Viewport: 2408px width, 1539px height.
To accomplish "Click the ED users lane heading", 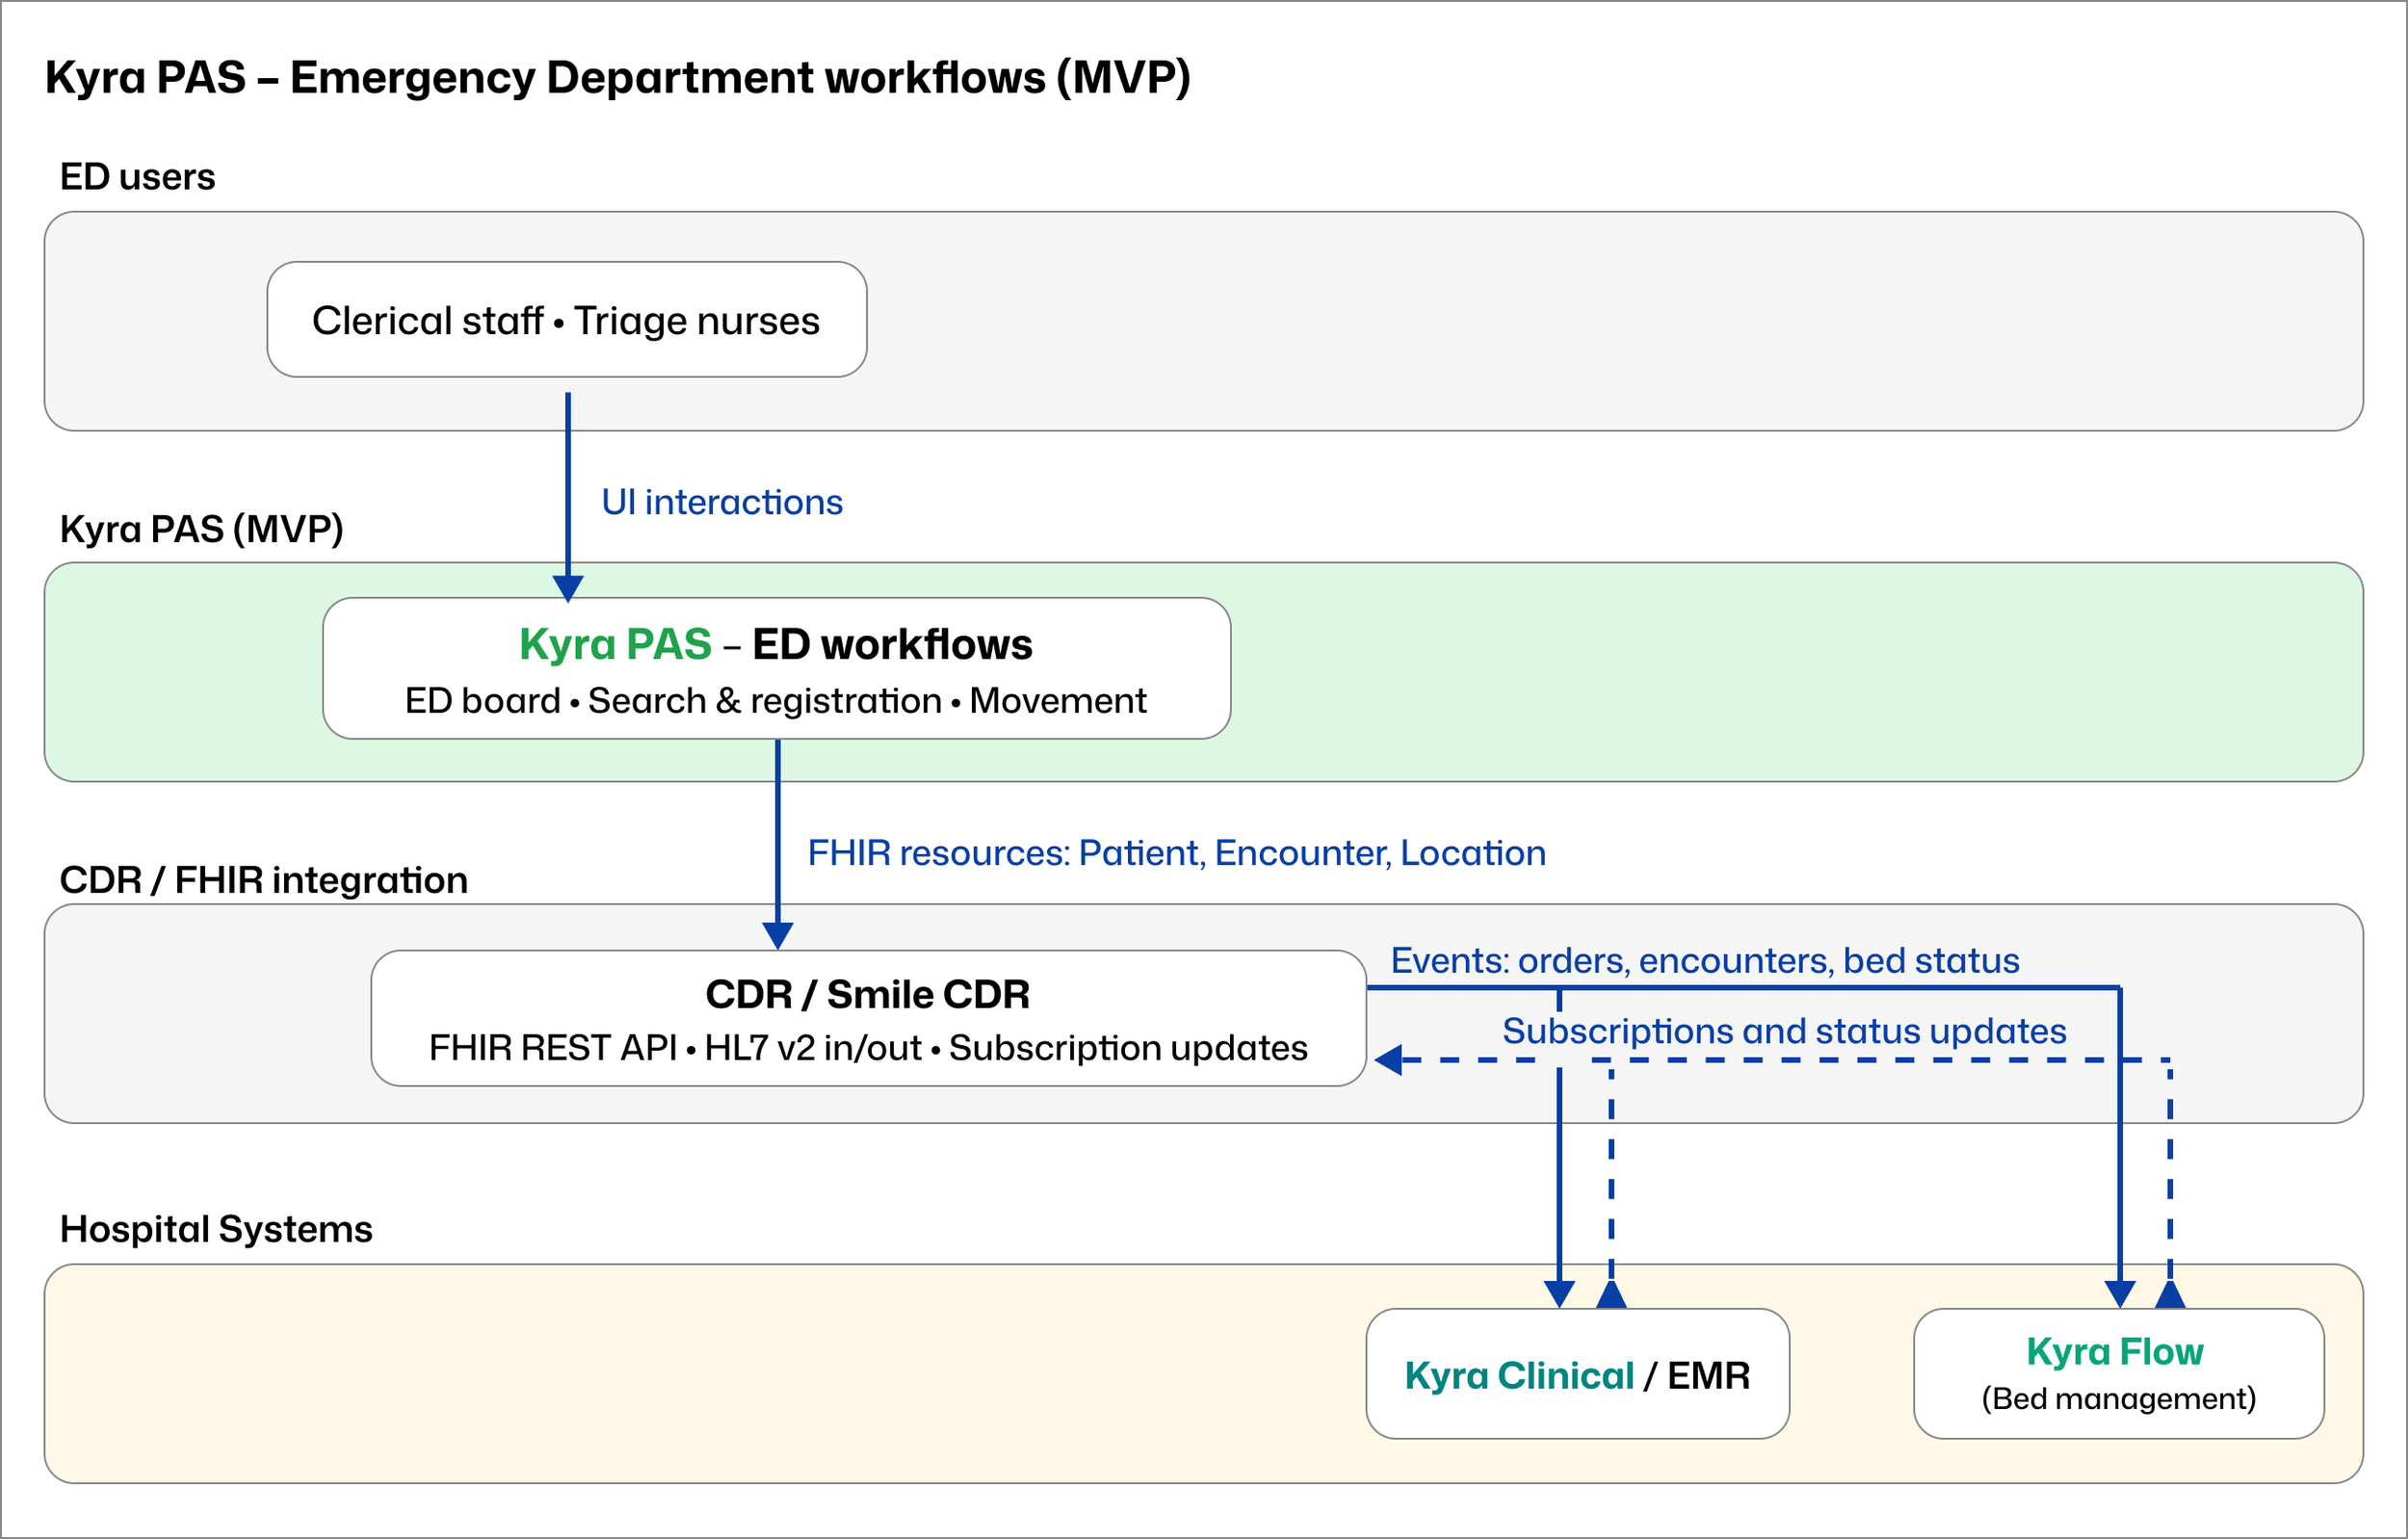I will [x=137, y=177].
